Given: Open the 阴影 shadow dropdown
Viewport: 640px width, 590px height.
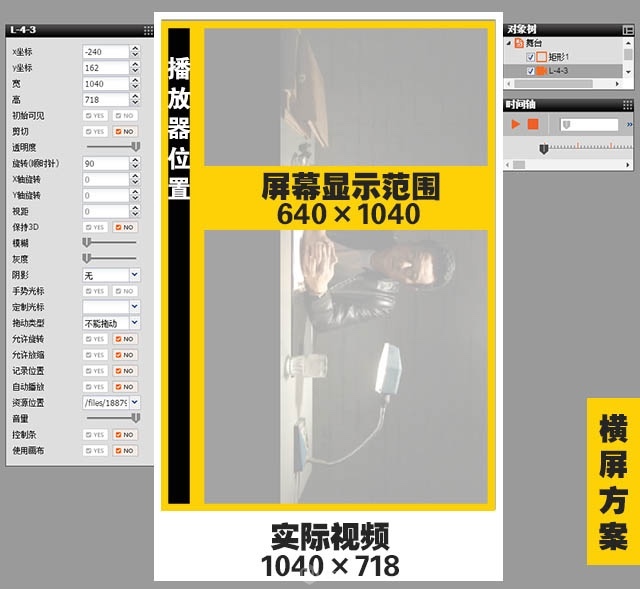Looking at the screenshot, I should coord(135,274).
